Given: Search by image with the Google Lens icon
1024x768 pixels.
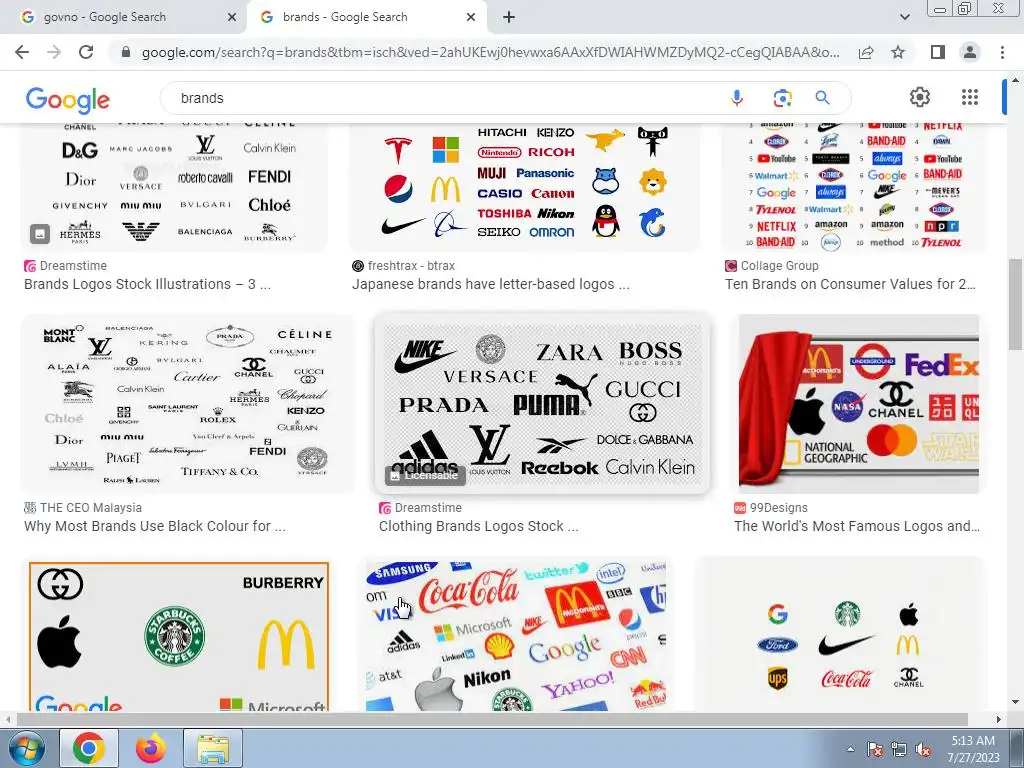Looking at the screenshot, I should 782,98.
